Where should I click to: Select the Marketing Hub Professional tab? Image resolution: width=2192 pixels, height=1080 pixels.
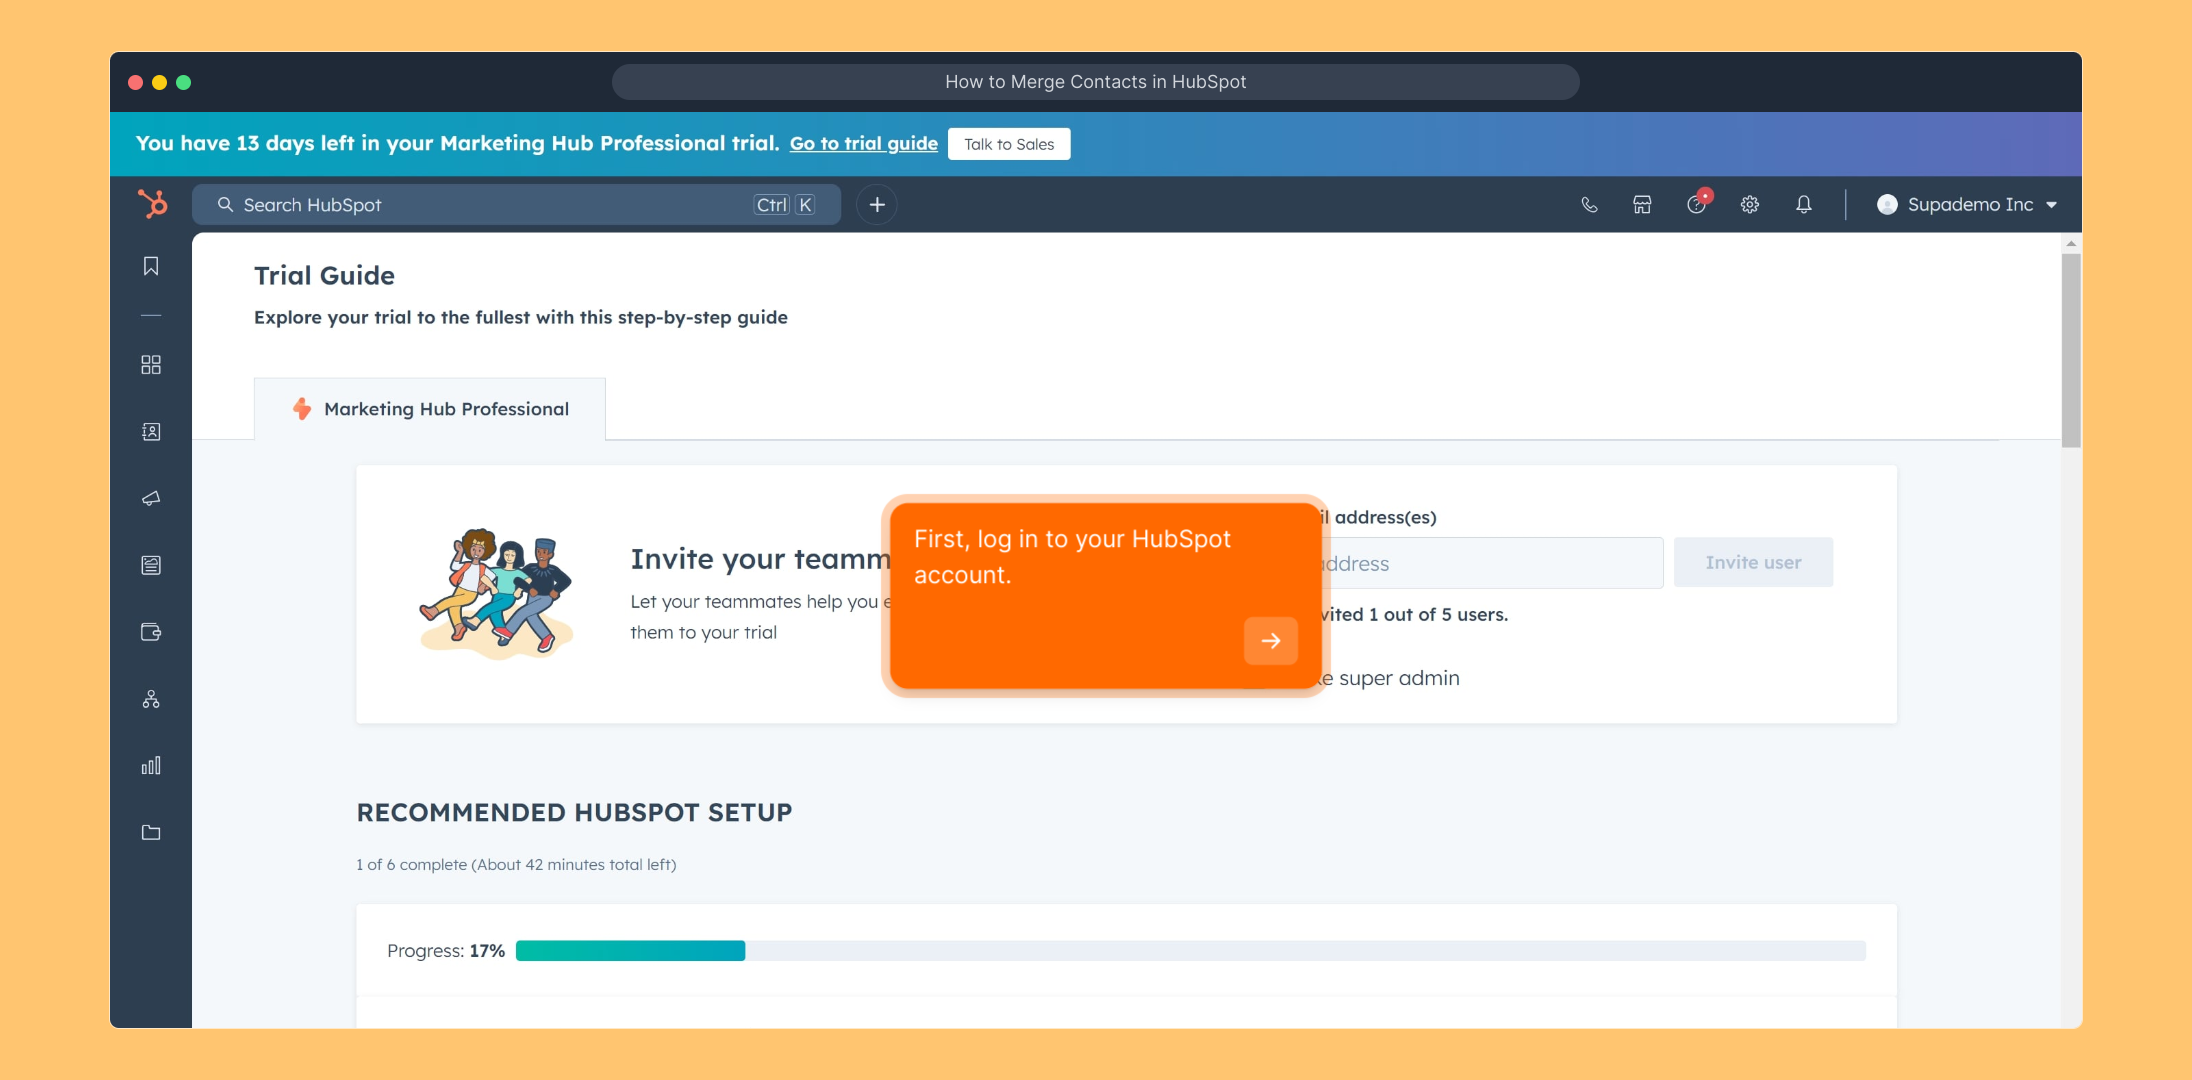click(431, 409)
